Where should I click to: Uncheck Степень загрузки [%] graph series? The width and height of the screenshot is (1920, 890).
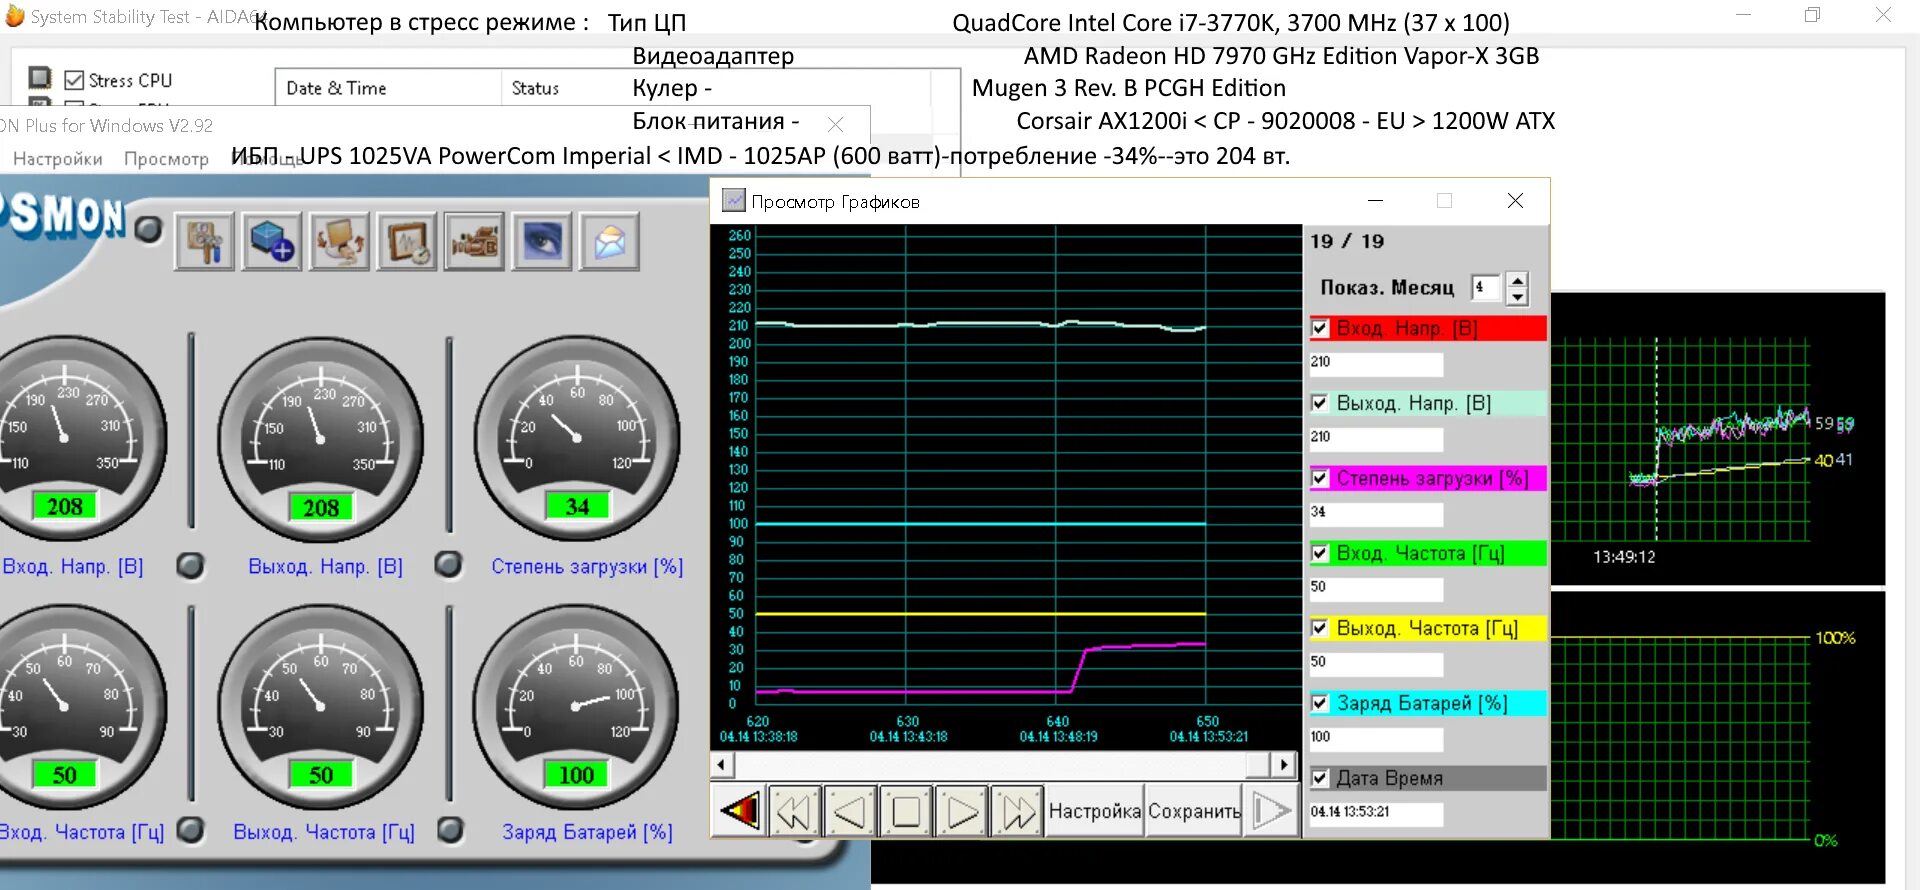coord(1320,478)
